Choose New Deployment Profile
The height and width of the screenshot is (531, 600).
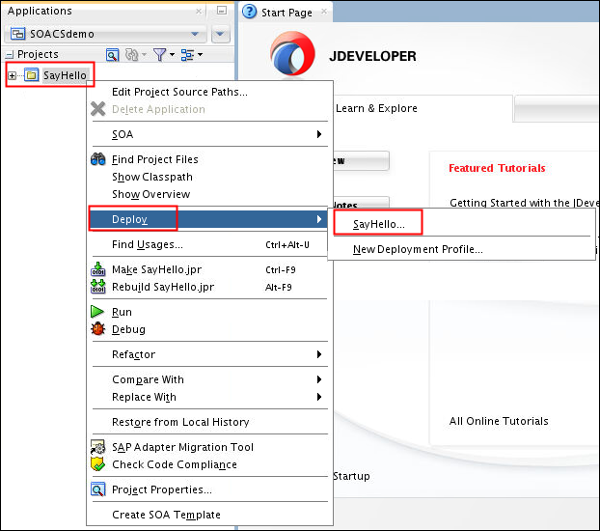(462, 249)
